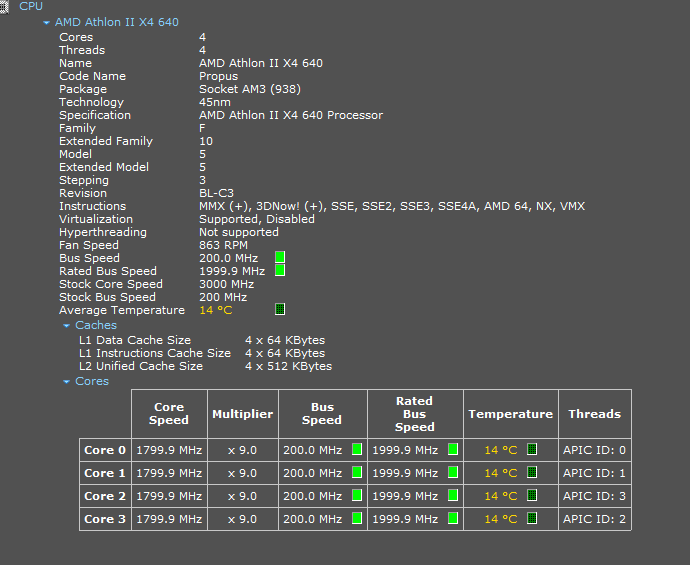Collapse the Cores section
Viewport: 690px width, 565px height.
tap(66, 382)
